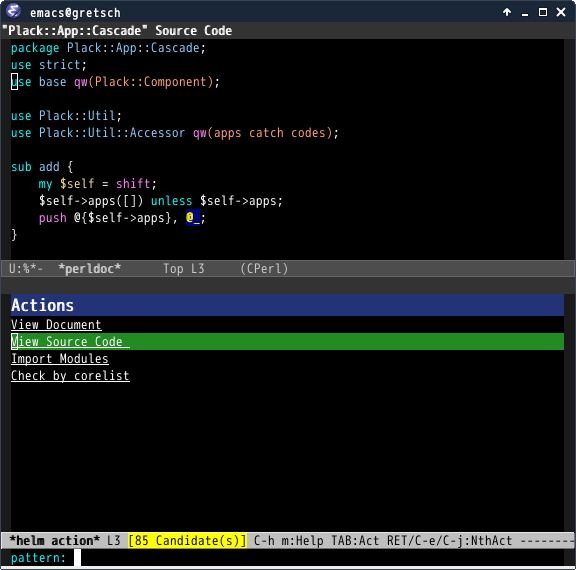
Task: Click the sub add definition line
Action: click(x=42, y=167)
